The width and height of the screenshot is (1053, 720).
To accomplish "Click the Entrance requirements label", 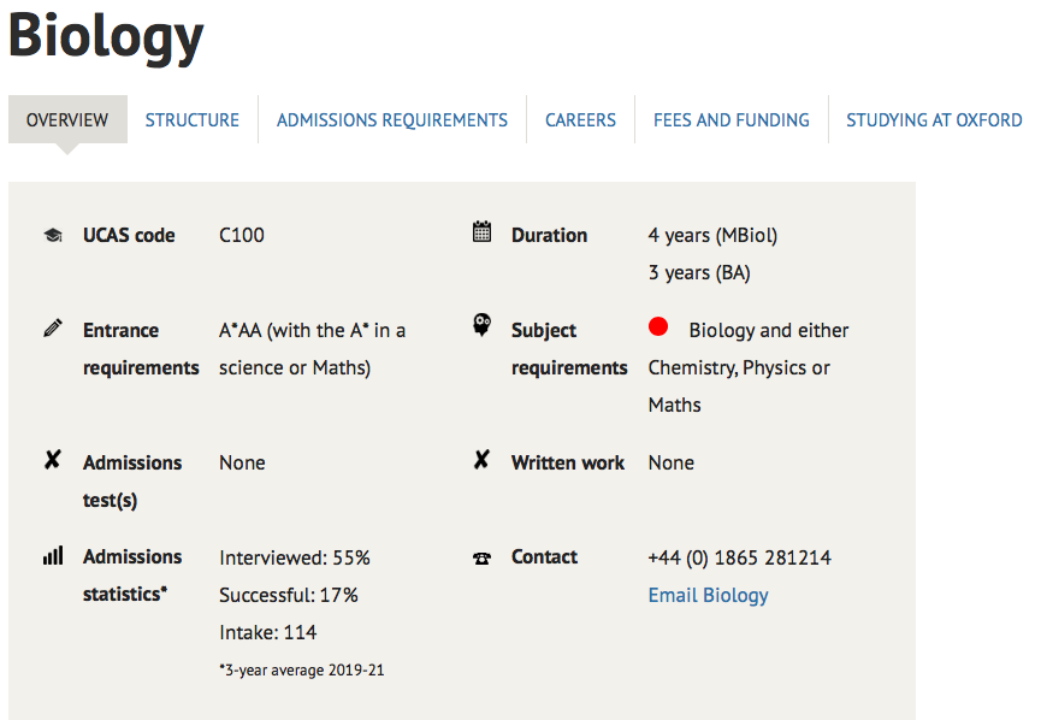I will coord(141,349).
